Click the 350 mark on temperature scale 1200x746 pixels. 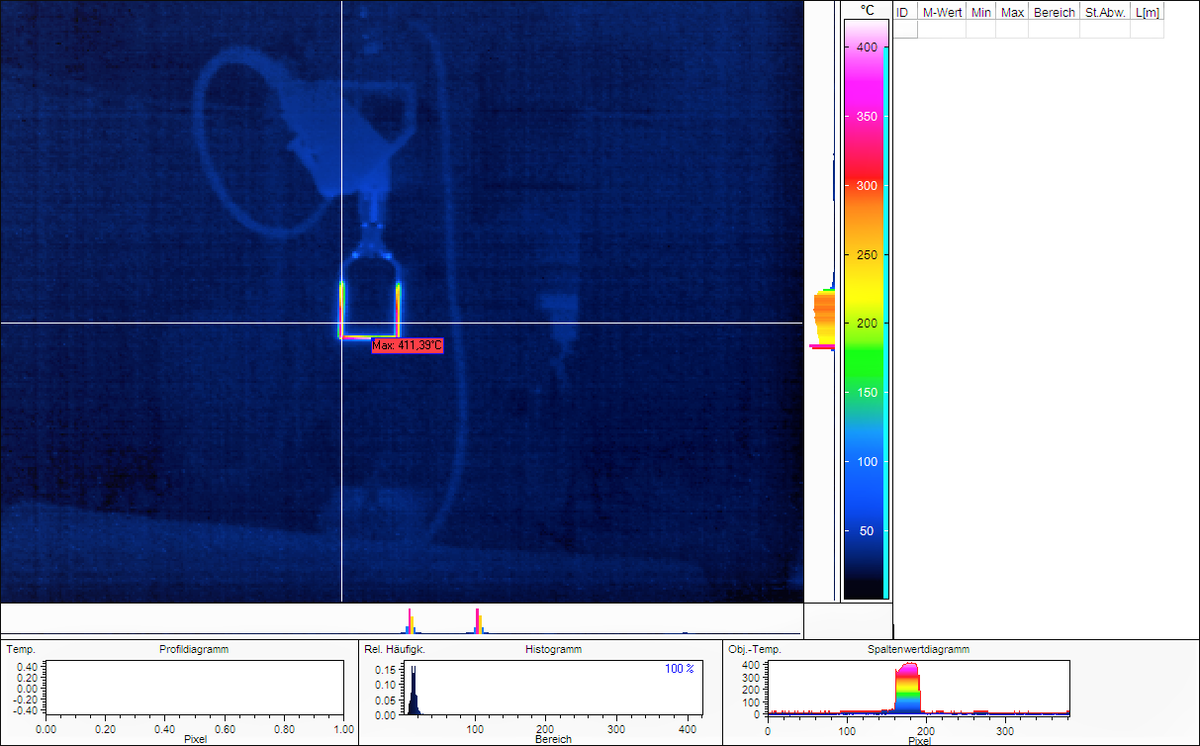point(866,117)
